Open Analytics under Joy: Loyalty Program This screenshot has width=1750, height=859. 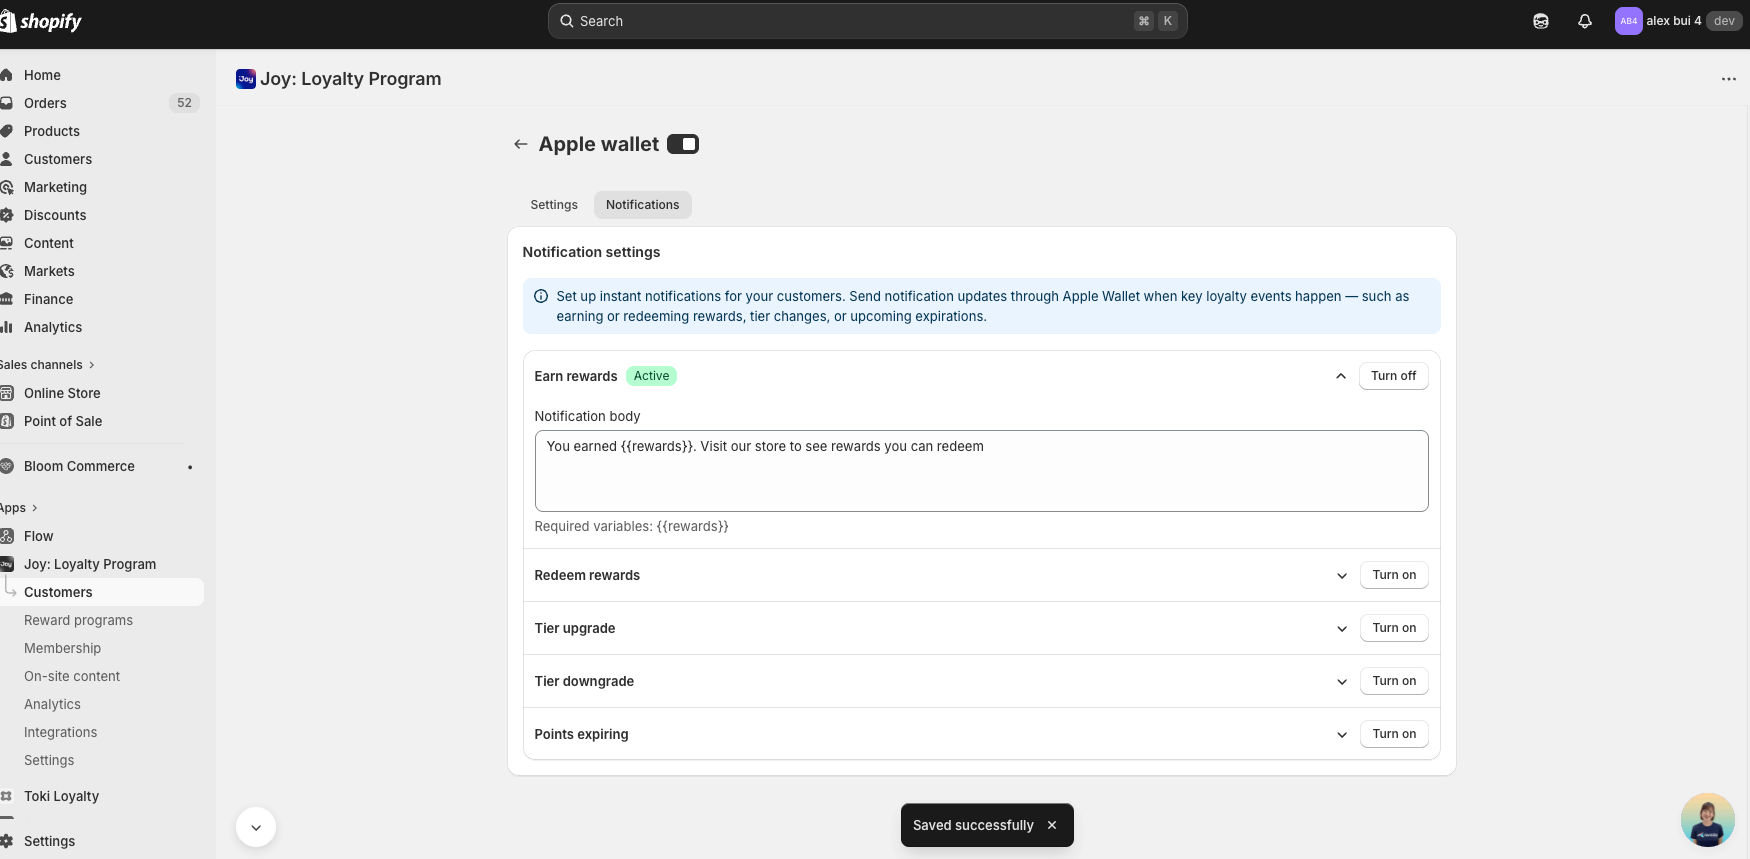coord(52,704)
